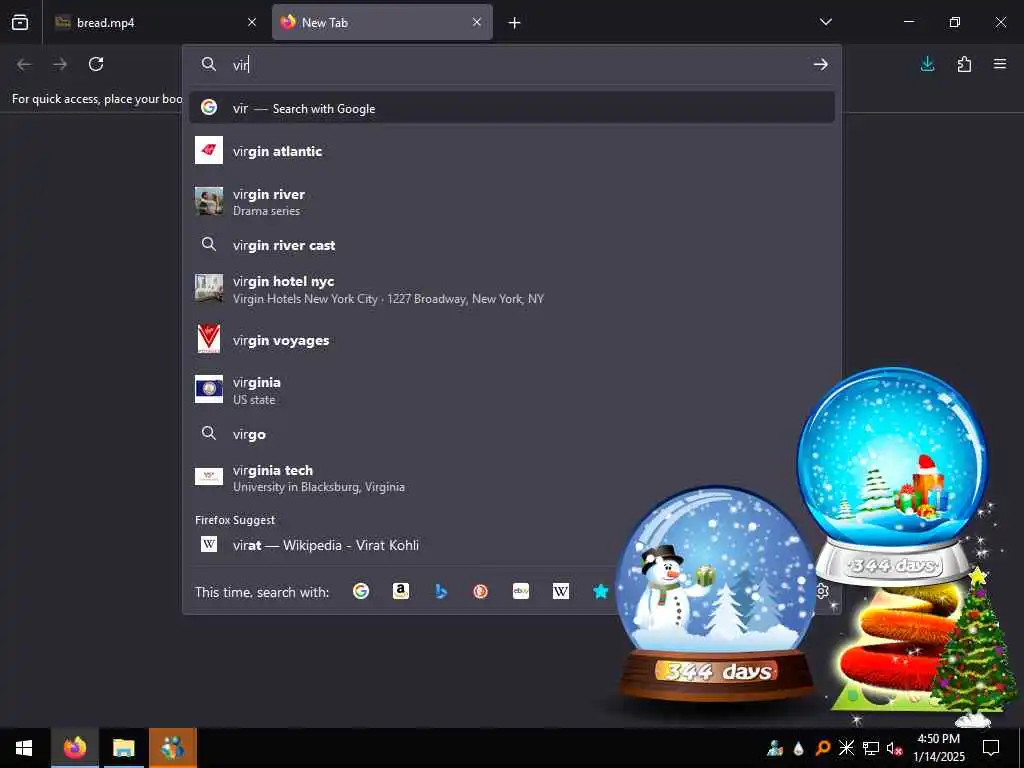Click the gifts snow globe widget

pos(892,475)
